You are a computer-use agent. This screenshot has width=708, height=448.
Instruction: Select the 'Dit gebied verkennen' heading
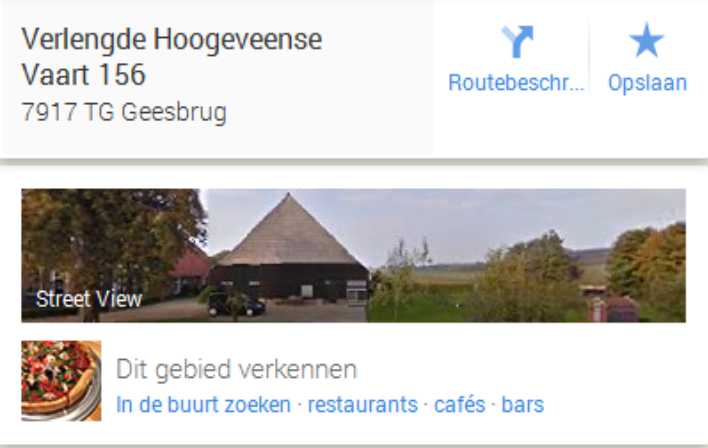(x=237, y=369)
